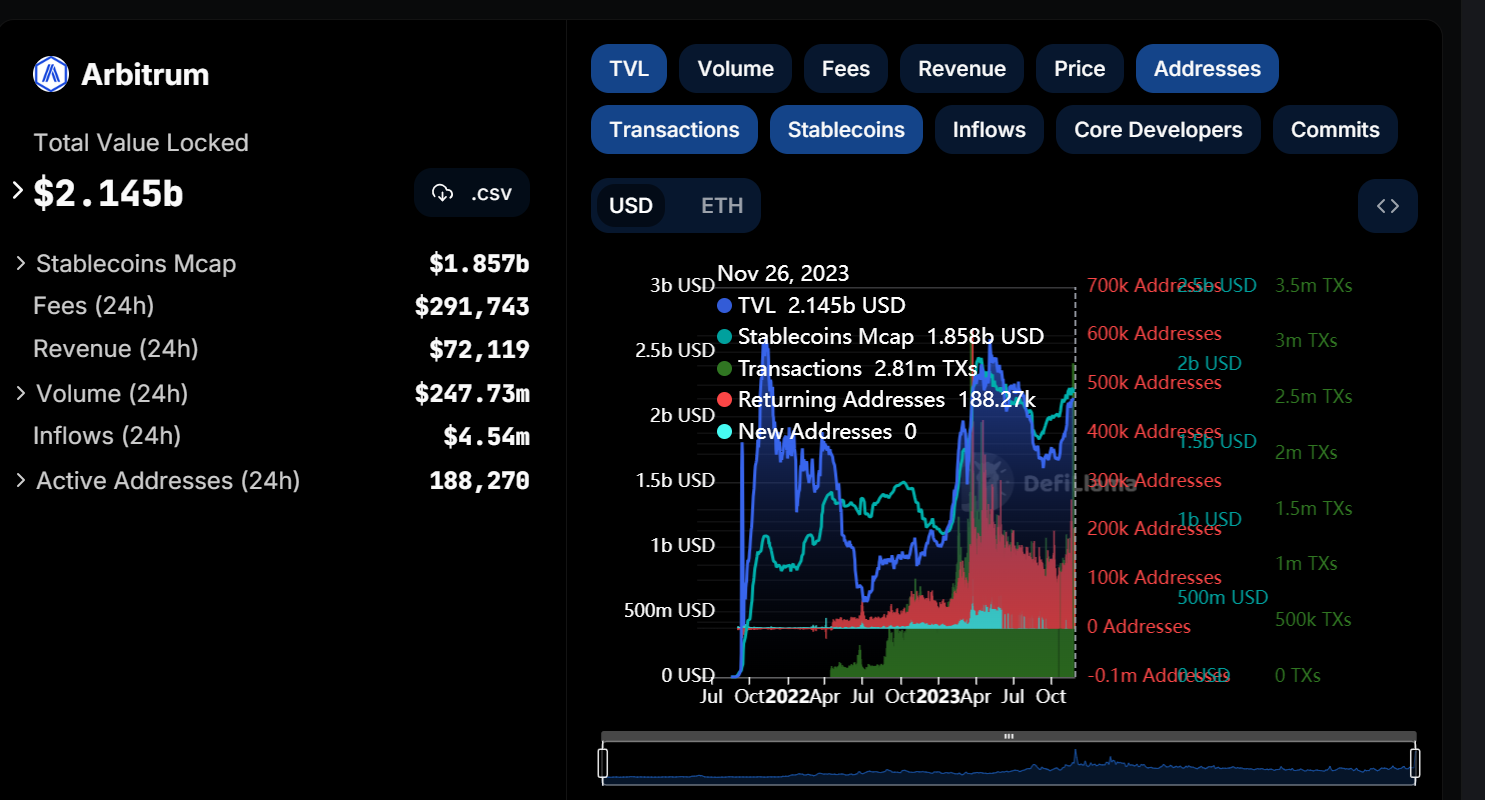Click the 188,270 active addresses value
The width and height of the screenshot is (1485, 800).
479,480
